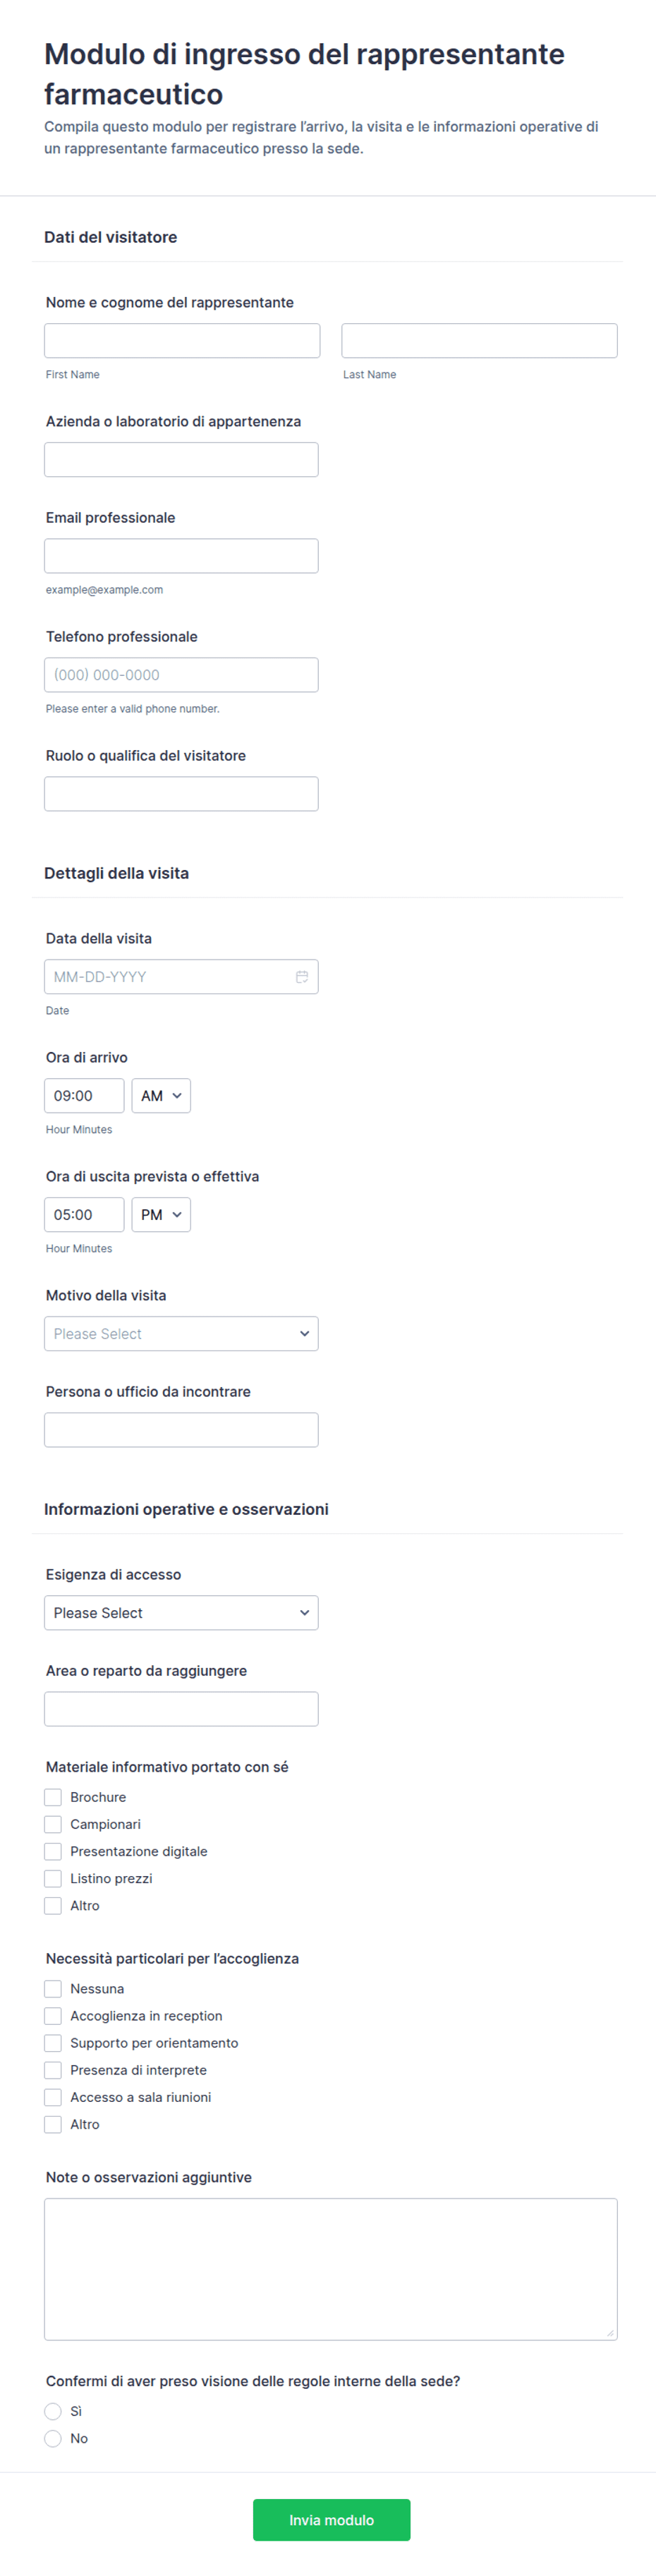Image resolution: width=656 pixels, height=2576 pixels.
Task: Enable Presenza di interprete checkbox
Action: coord(53,2070)
